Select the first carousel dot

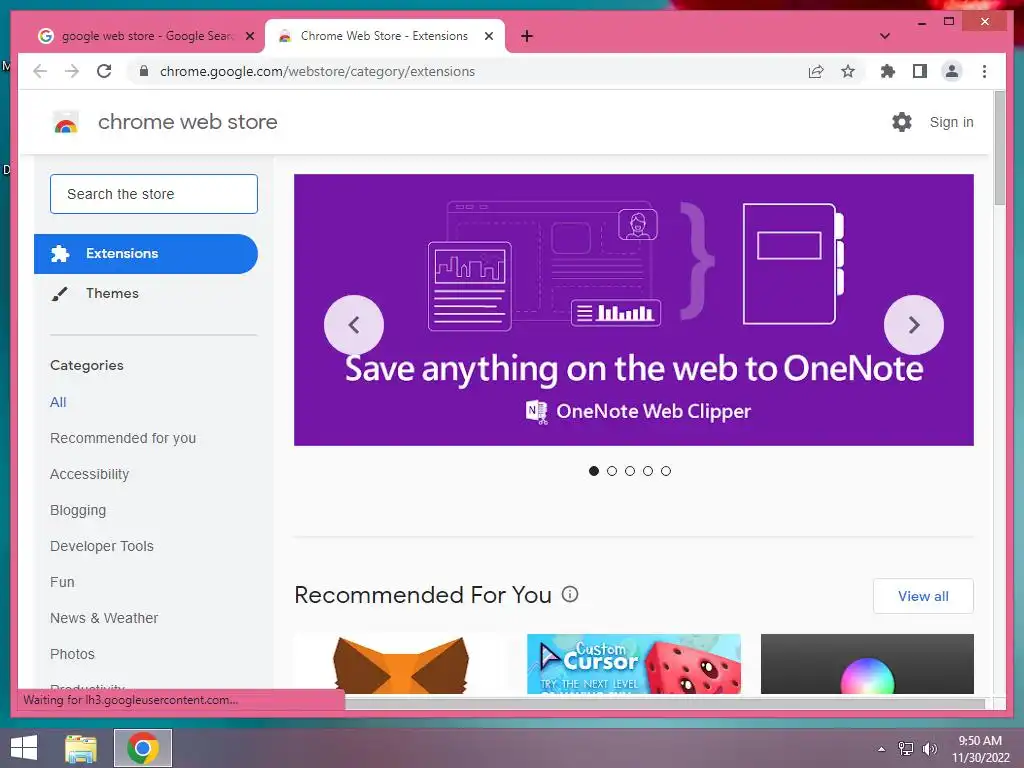[594, 471]
